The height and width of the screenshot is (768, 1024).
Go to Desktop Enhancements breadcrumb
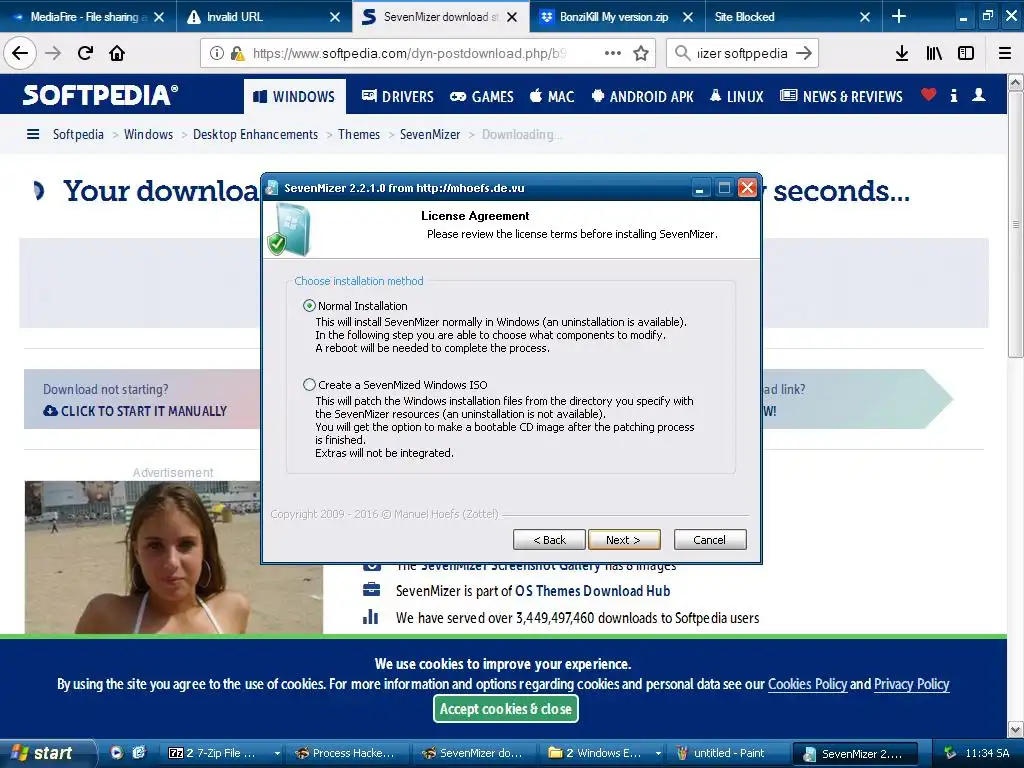(x=255, y=135)
